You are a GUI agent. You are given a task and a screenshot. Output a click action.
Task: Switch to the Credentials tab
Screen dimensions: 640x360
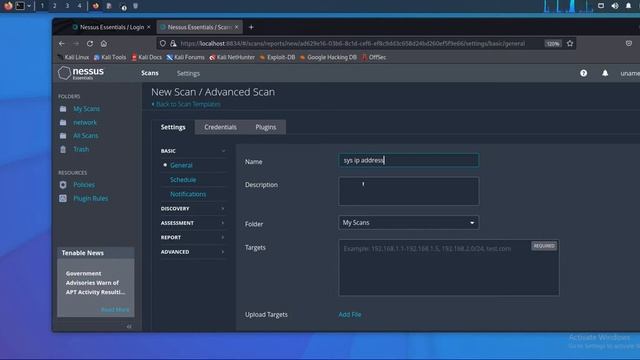point(220,127)
